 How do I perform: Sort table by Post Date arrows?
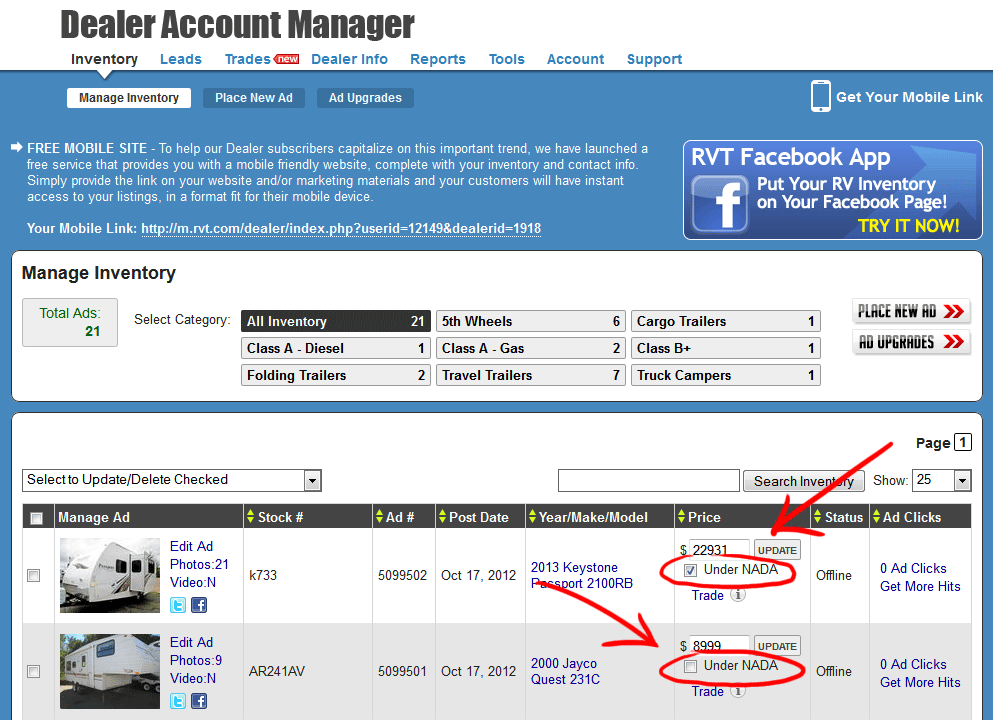(x=443, y=517)
